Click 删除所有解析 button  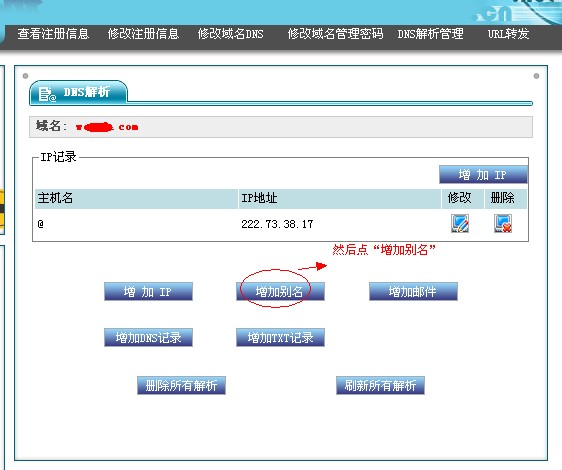pos(181,385)
